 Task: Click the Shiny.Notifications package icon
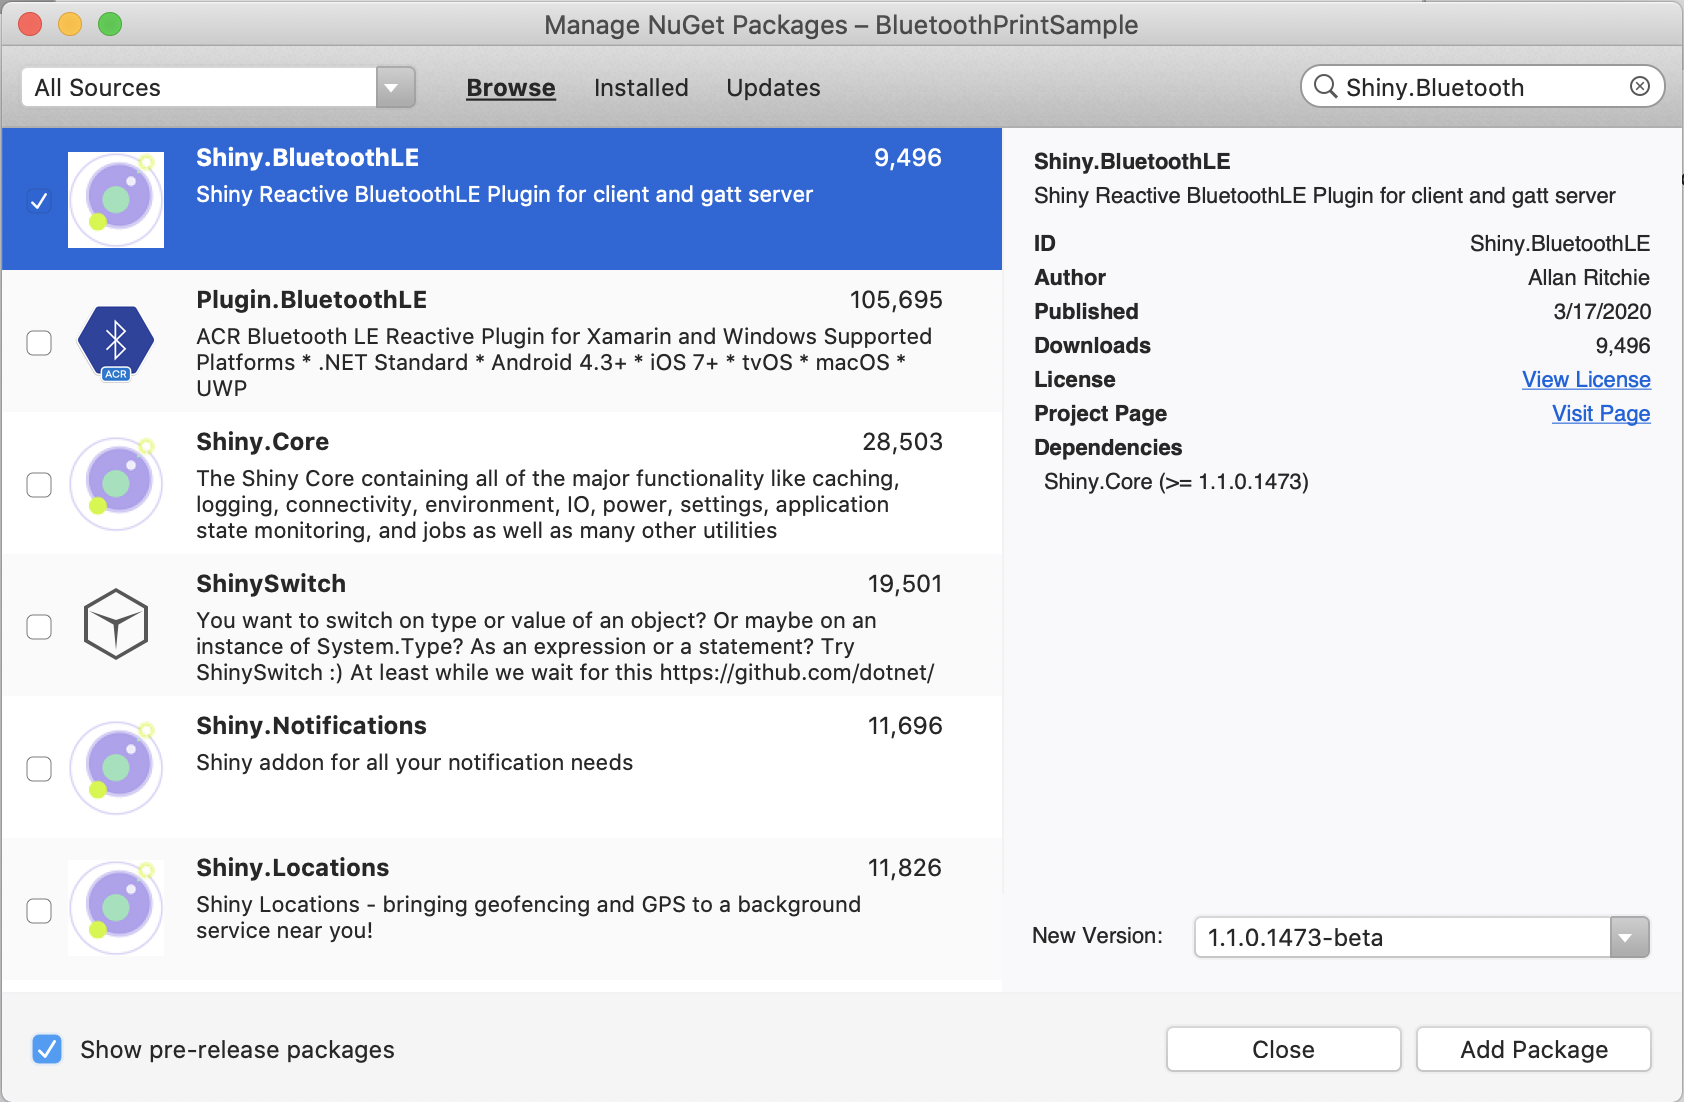coord(116,768)
